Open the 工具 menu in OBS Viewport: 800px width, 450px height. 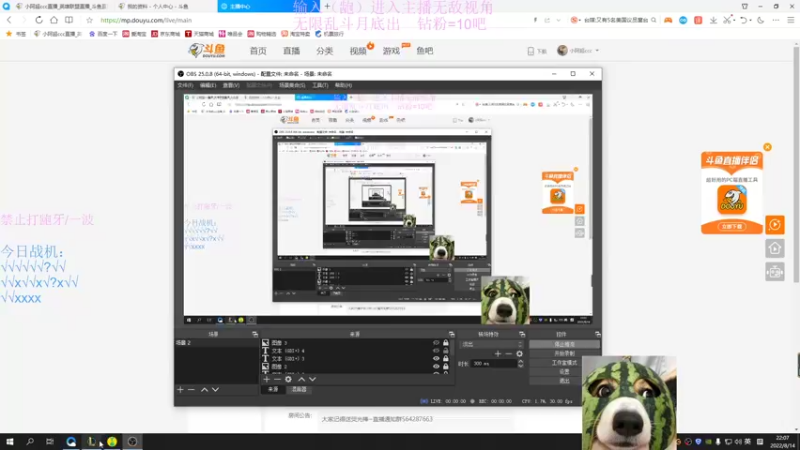(x=320, y=85)
